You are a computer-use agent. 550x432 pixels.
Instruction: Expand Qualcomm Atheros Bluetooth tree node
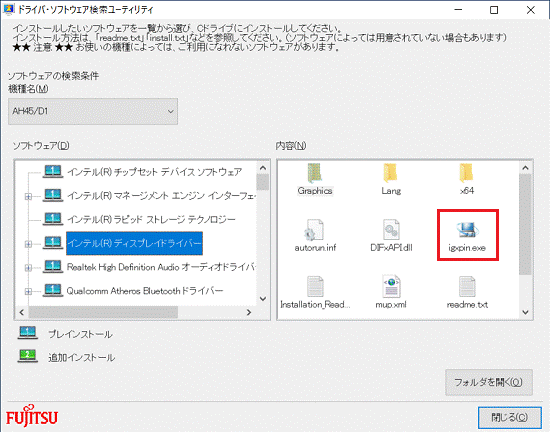(28, 291)
